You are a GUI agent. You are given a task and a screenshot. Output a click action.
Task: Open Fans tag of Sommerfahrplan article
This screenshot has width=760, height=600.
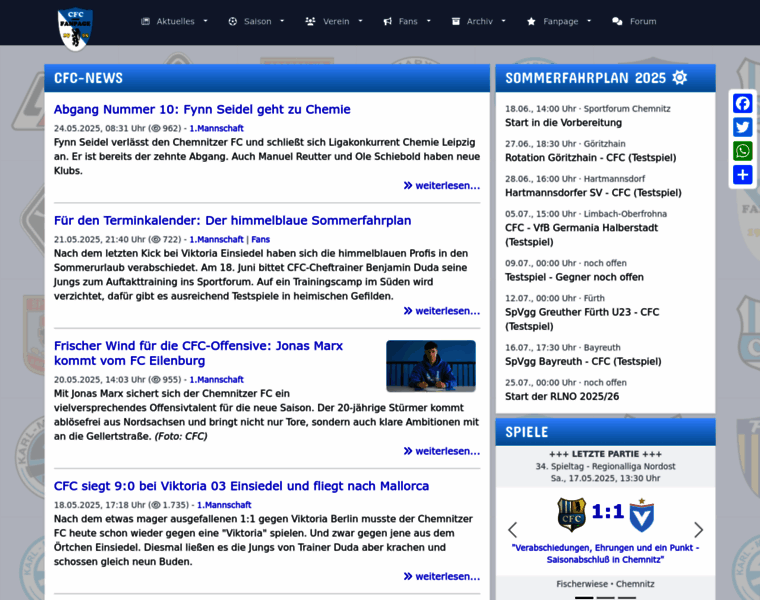coord(260,239)
